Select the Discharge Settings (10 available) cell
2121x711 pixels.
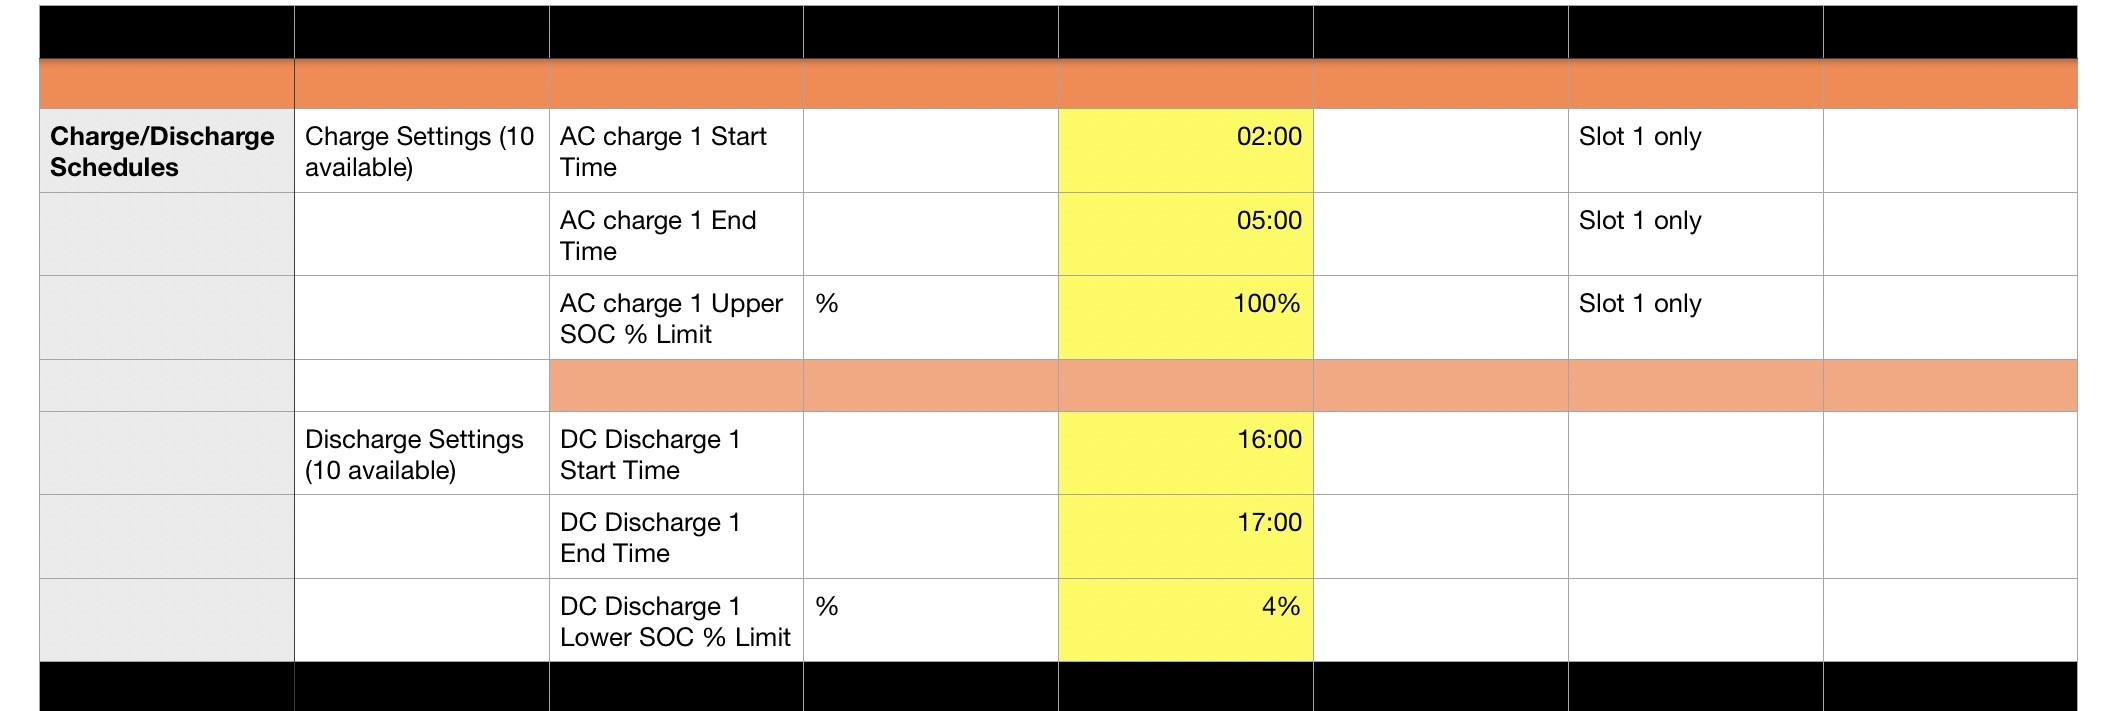coord(422,454)
